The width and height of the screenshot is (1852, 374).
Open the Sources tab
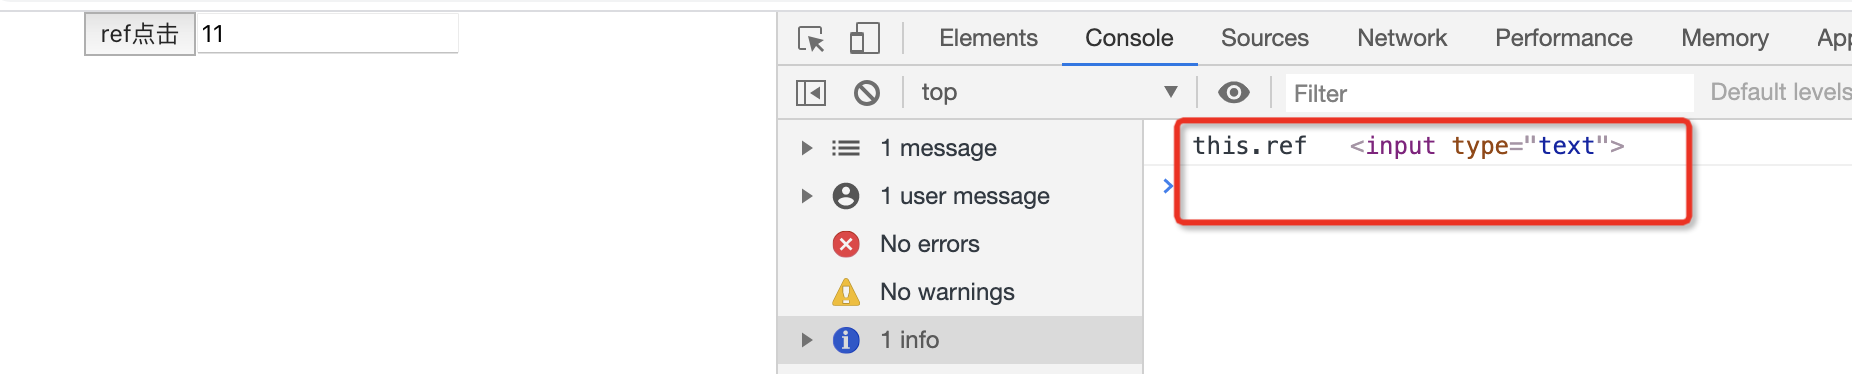[x=1265, y=38]
